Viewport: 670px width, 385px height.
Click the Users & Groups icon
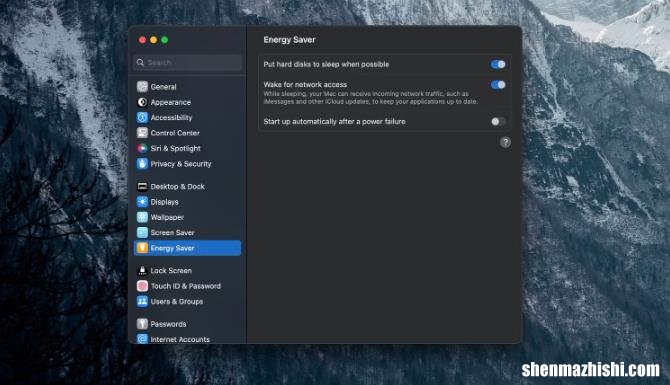(142, 301)
